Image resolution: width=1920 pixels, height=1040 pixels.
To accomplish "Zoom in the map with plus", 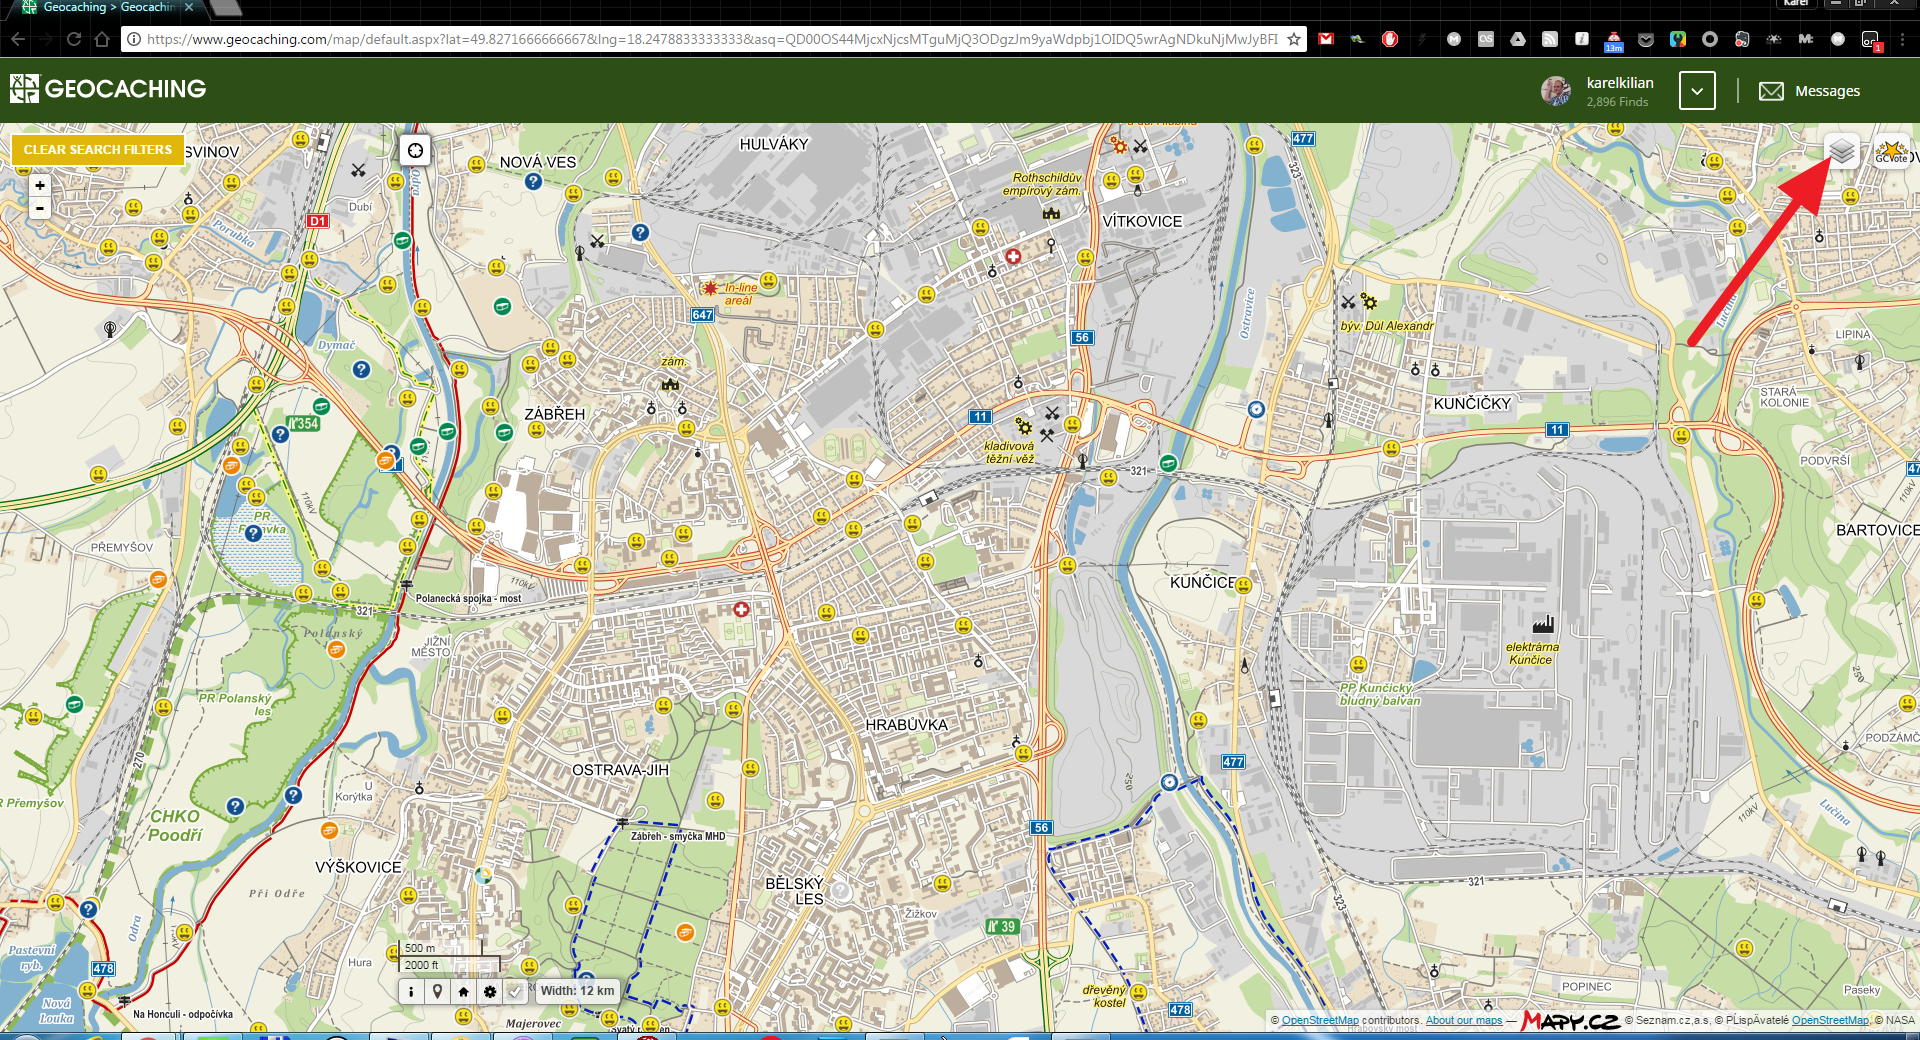I will 40,185.
